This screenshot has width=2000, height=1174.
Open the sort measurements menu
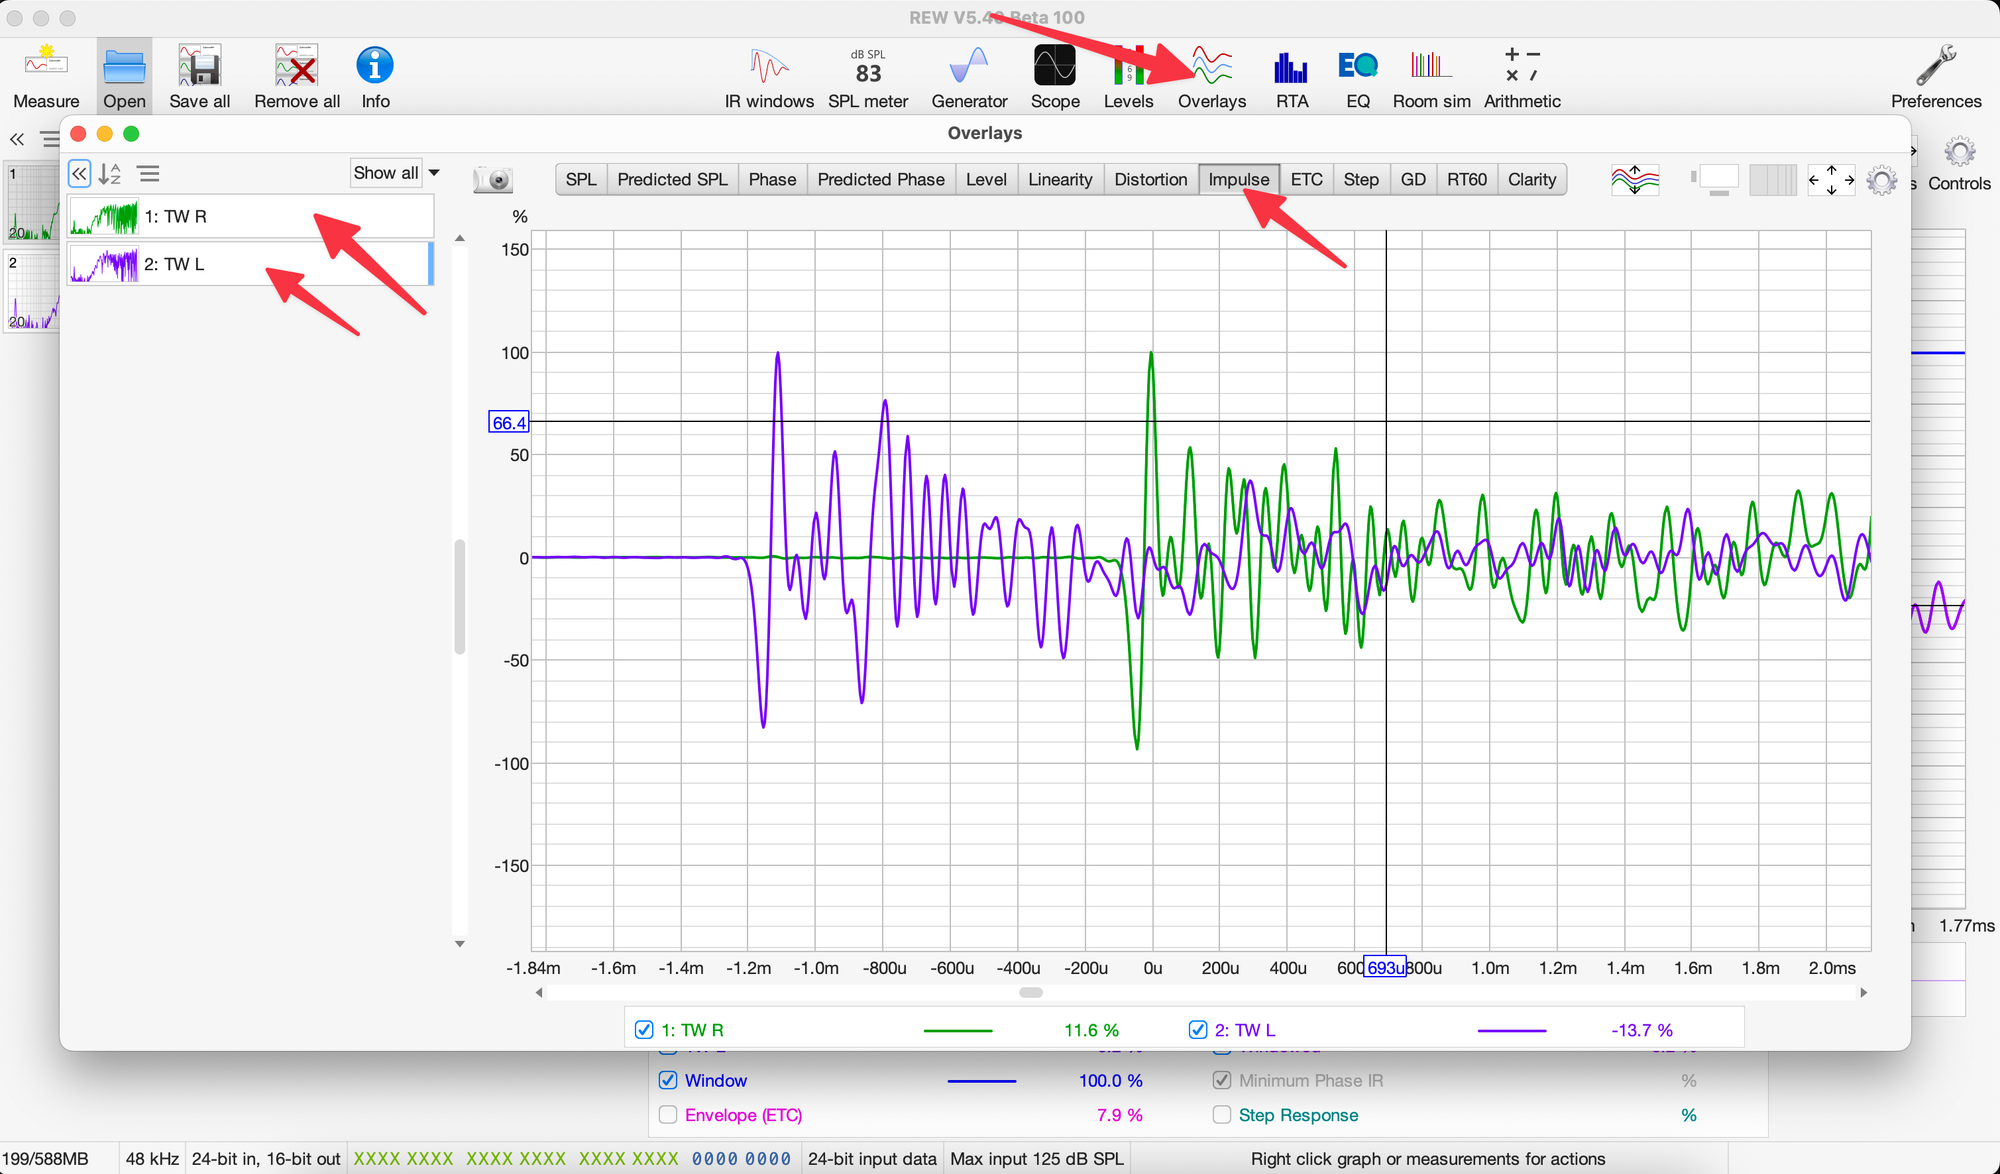[x=110, y=174]
